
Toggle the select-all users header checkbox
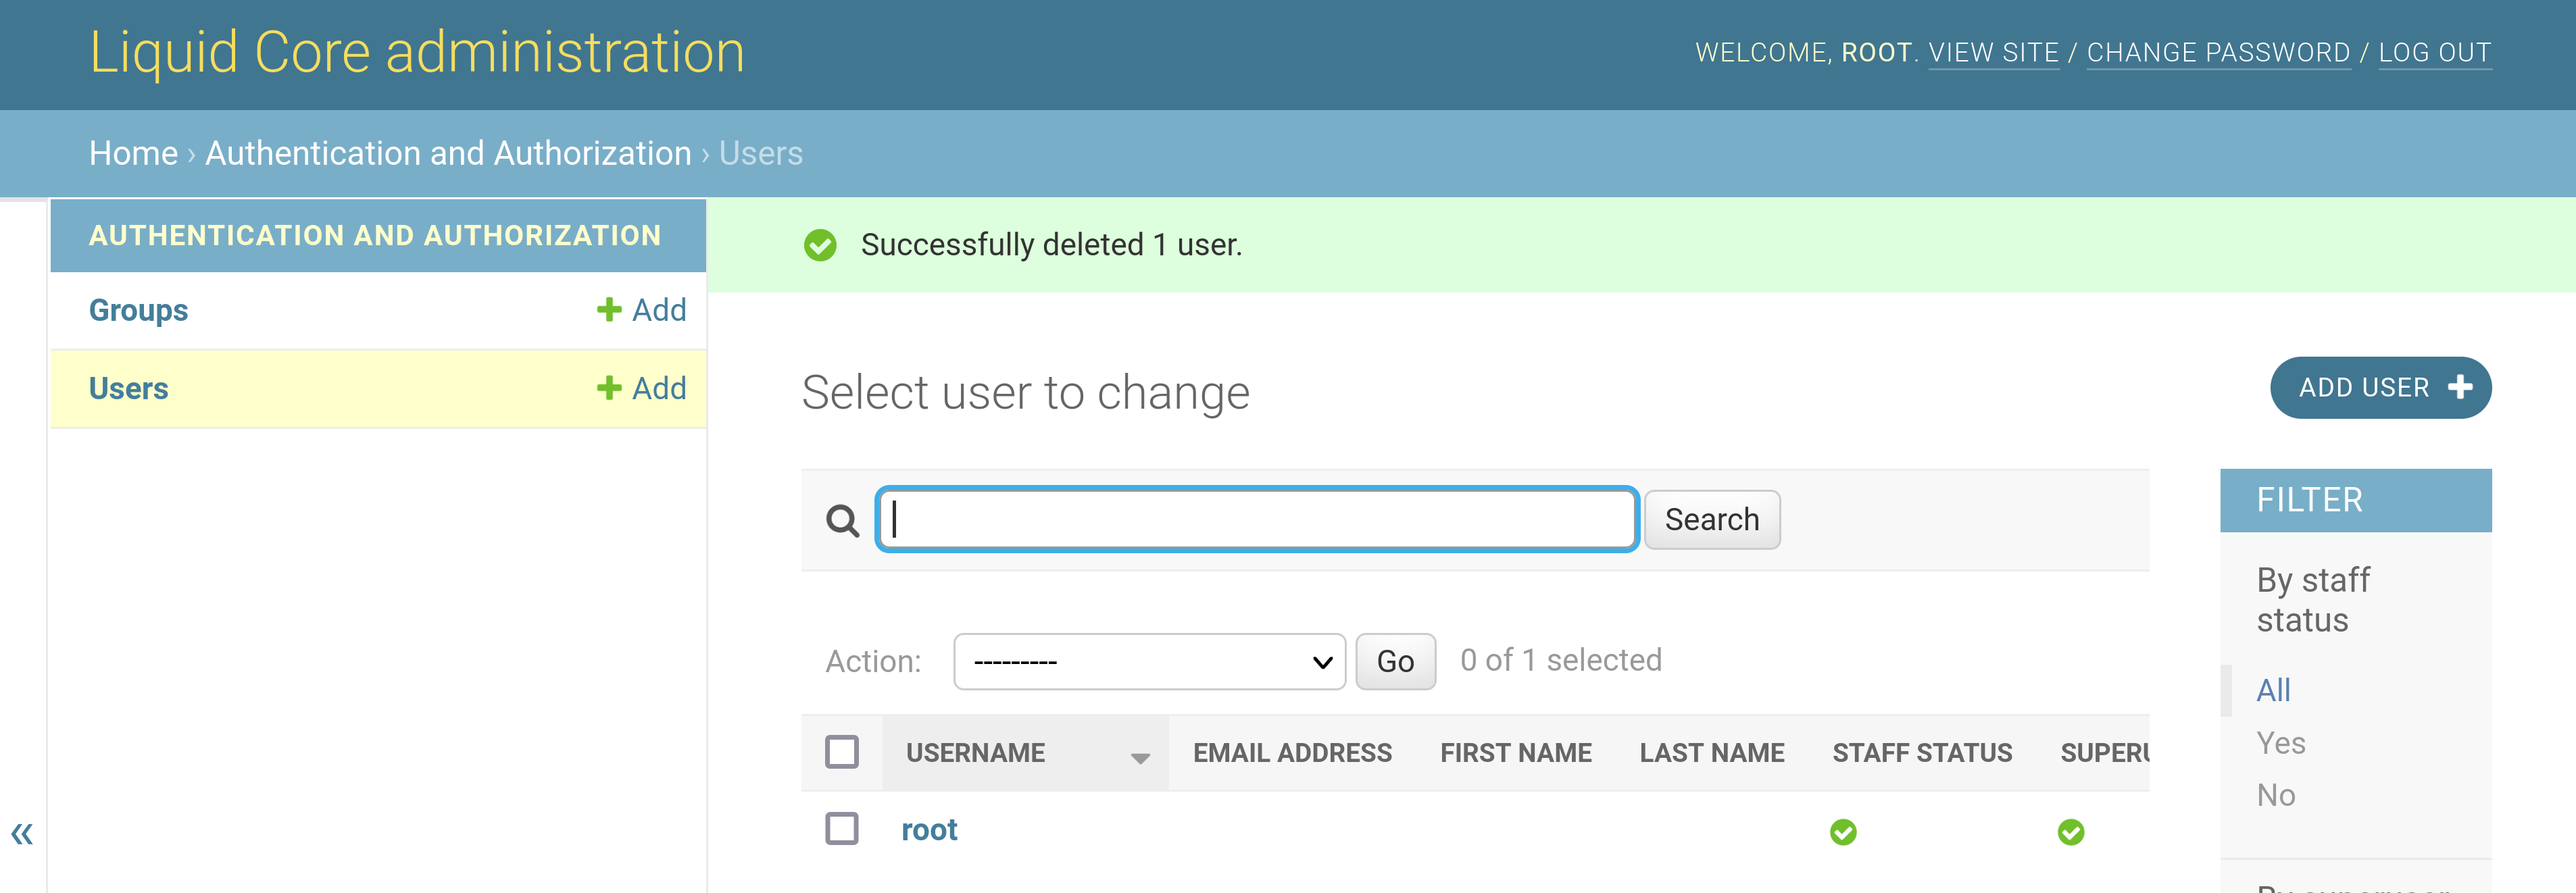tap(842, 752)
